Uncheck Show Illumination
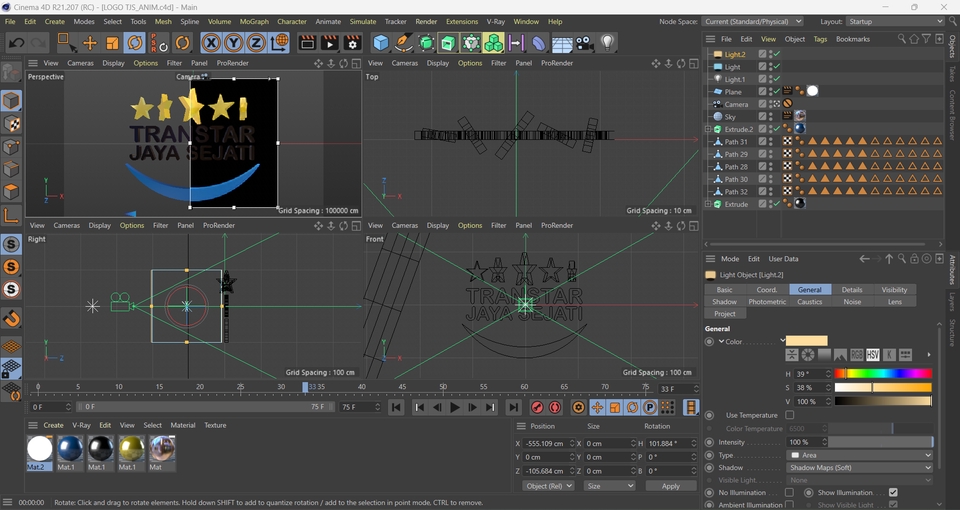This screenshot has height=510, width=960. pyautogui.click(x=893, y=492)
